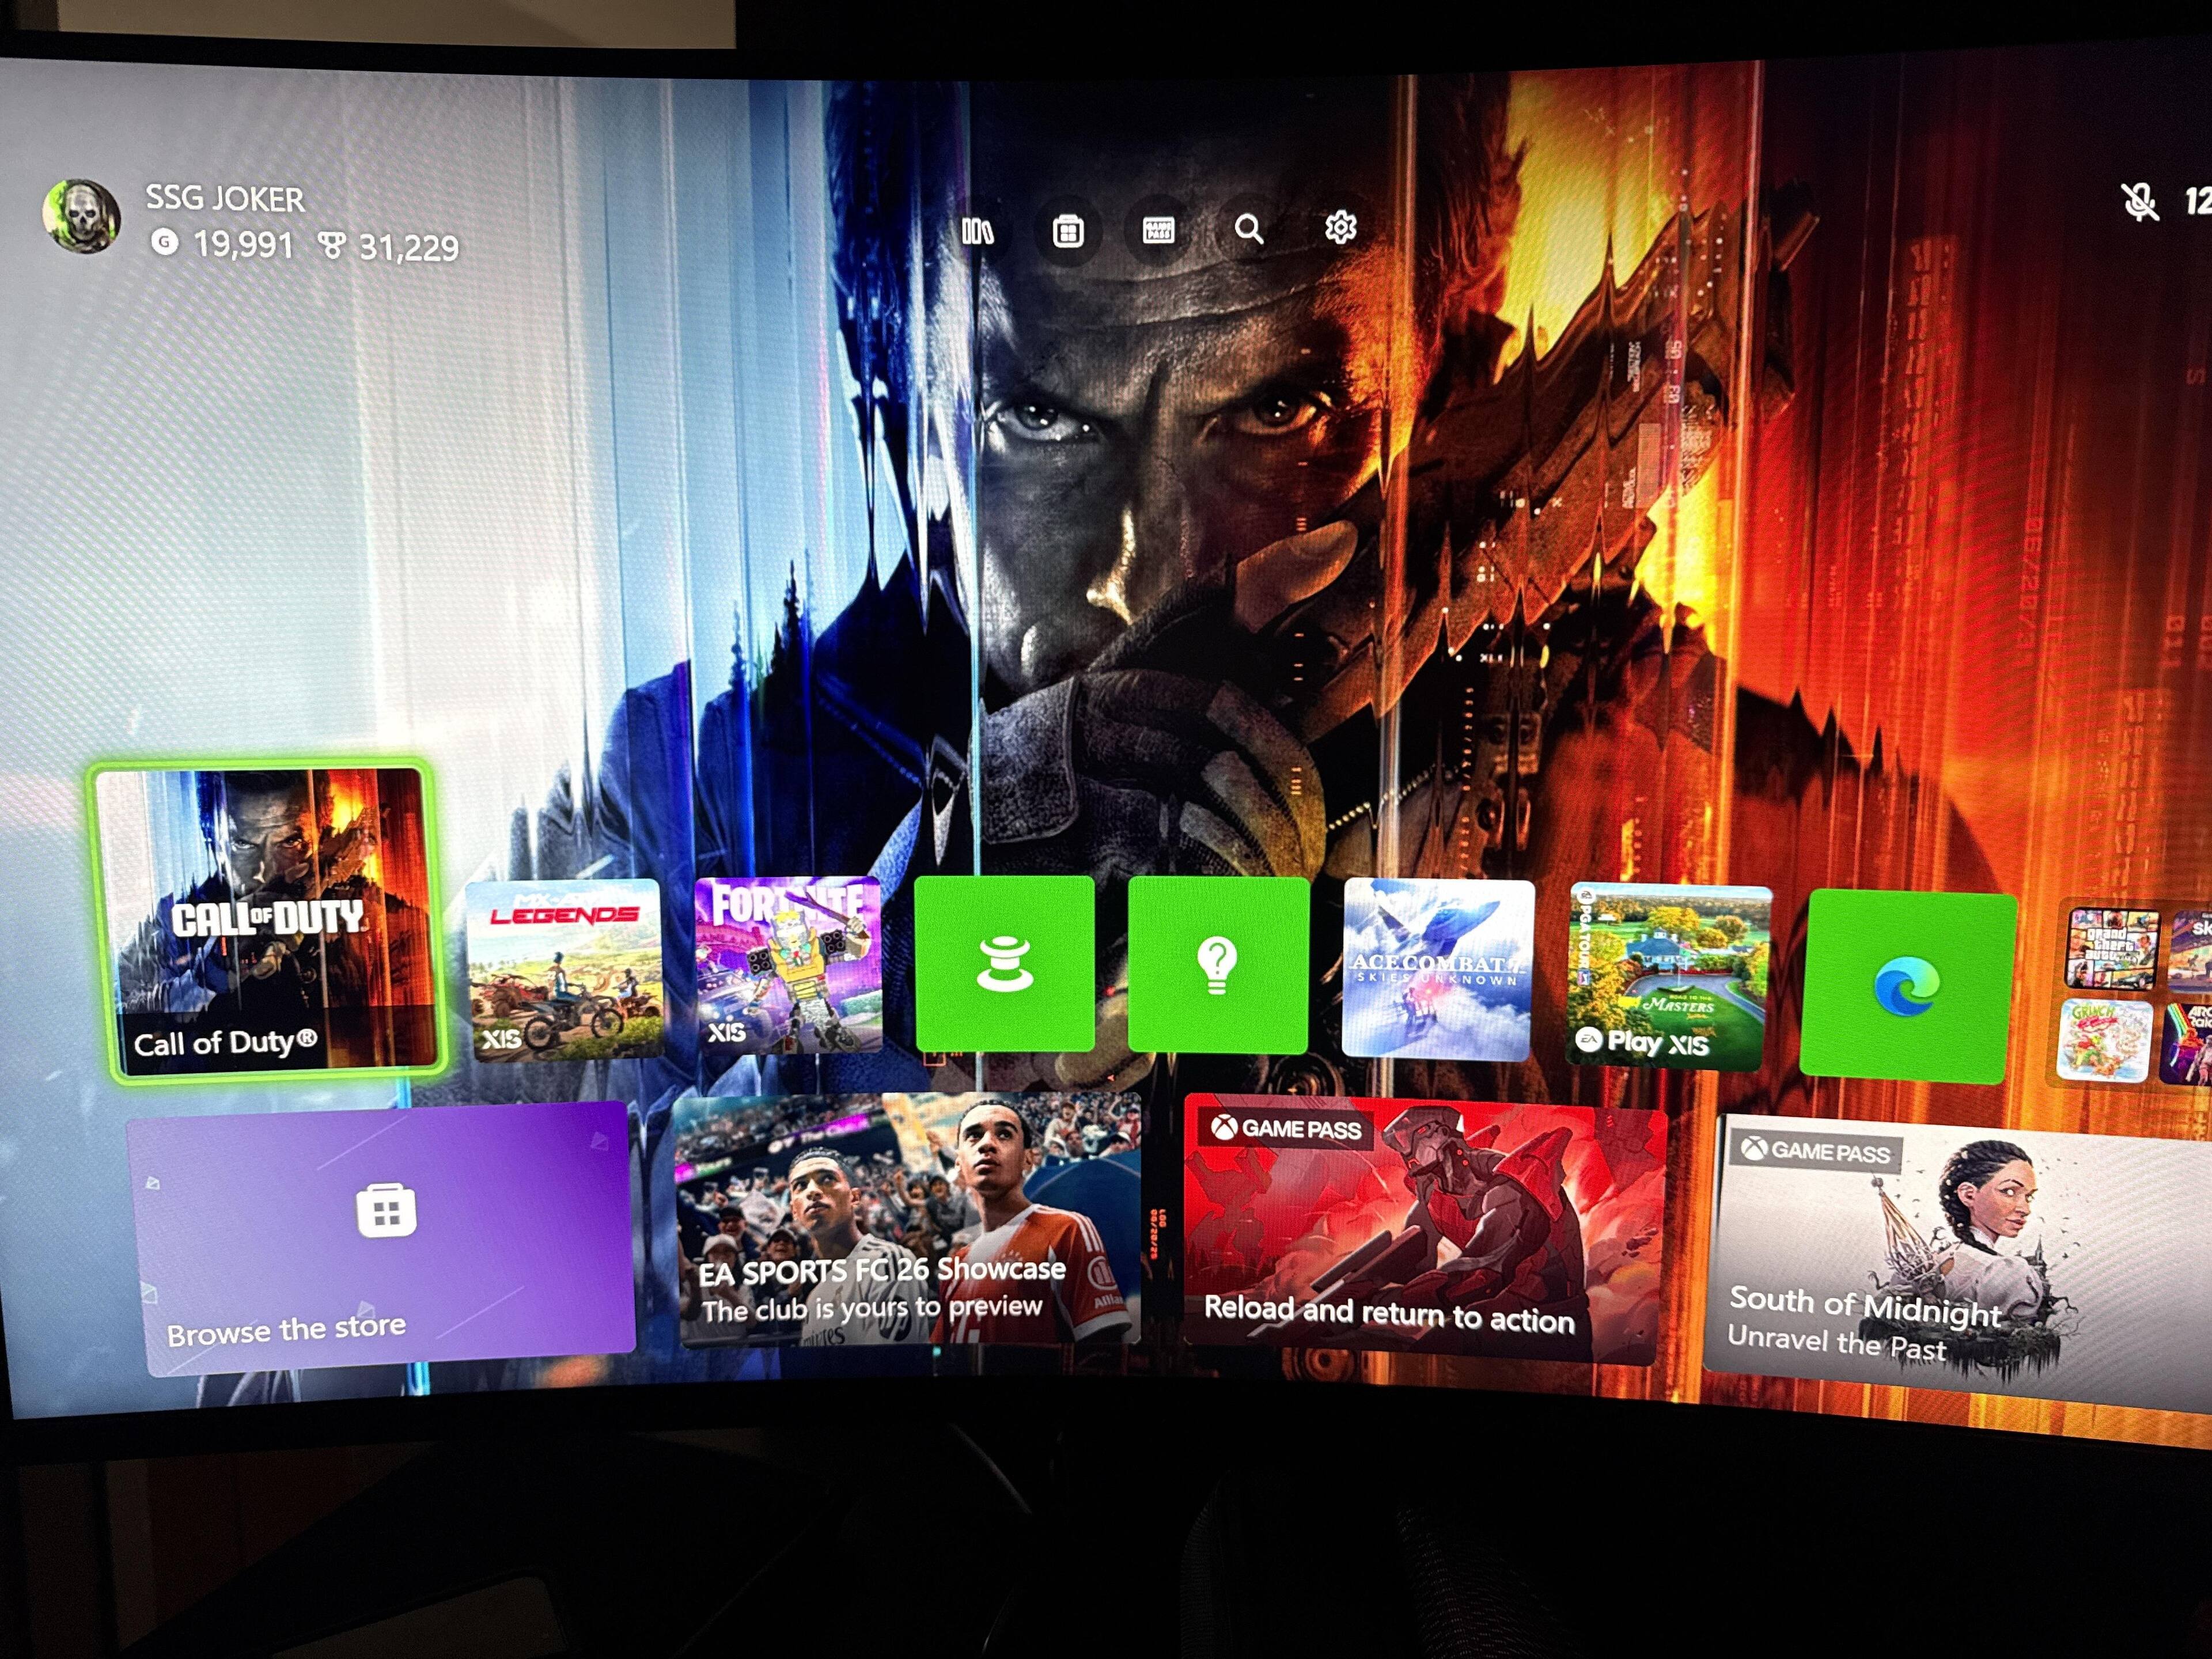Open the Grand Theft Auto V thumbnail

2110,947
